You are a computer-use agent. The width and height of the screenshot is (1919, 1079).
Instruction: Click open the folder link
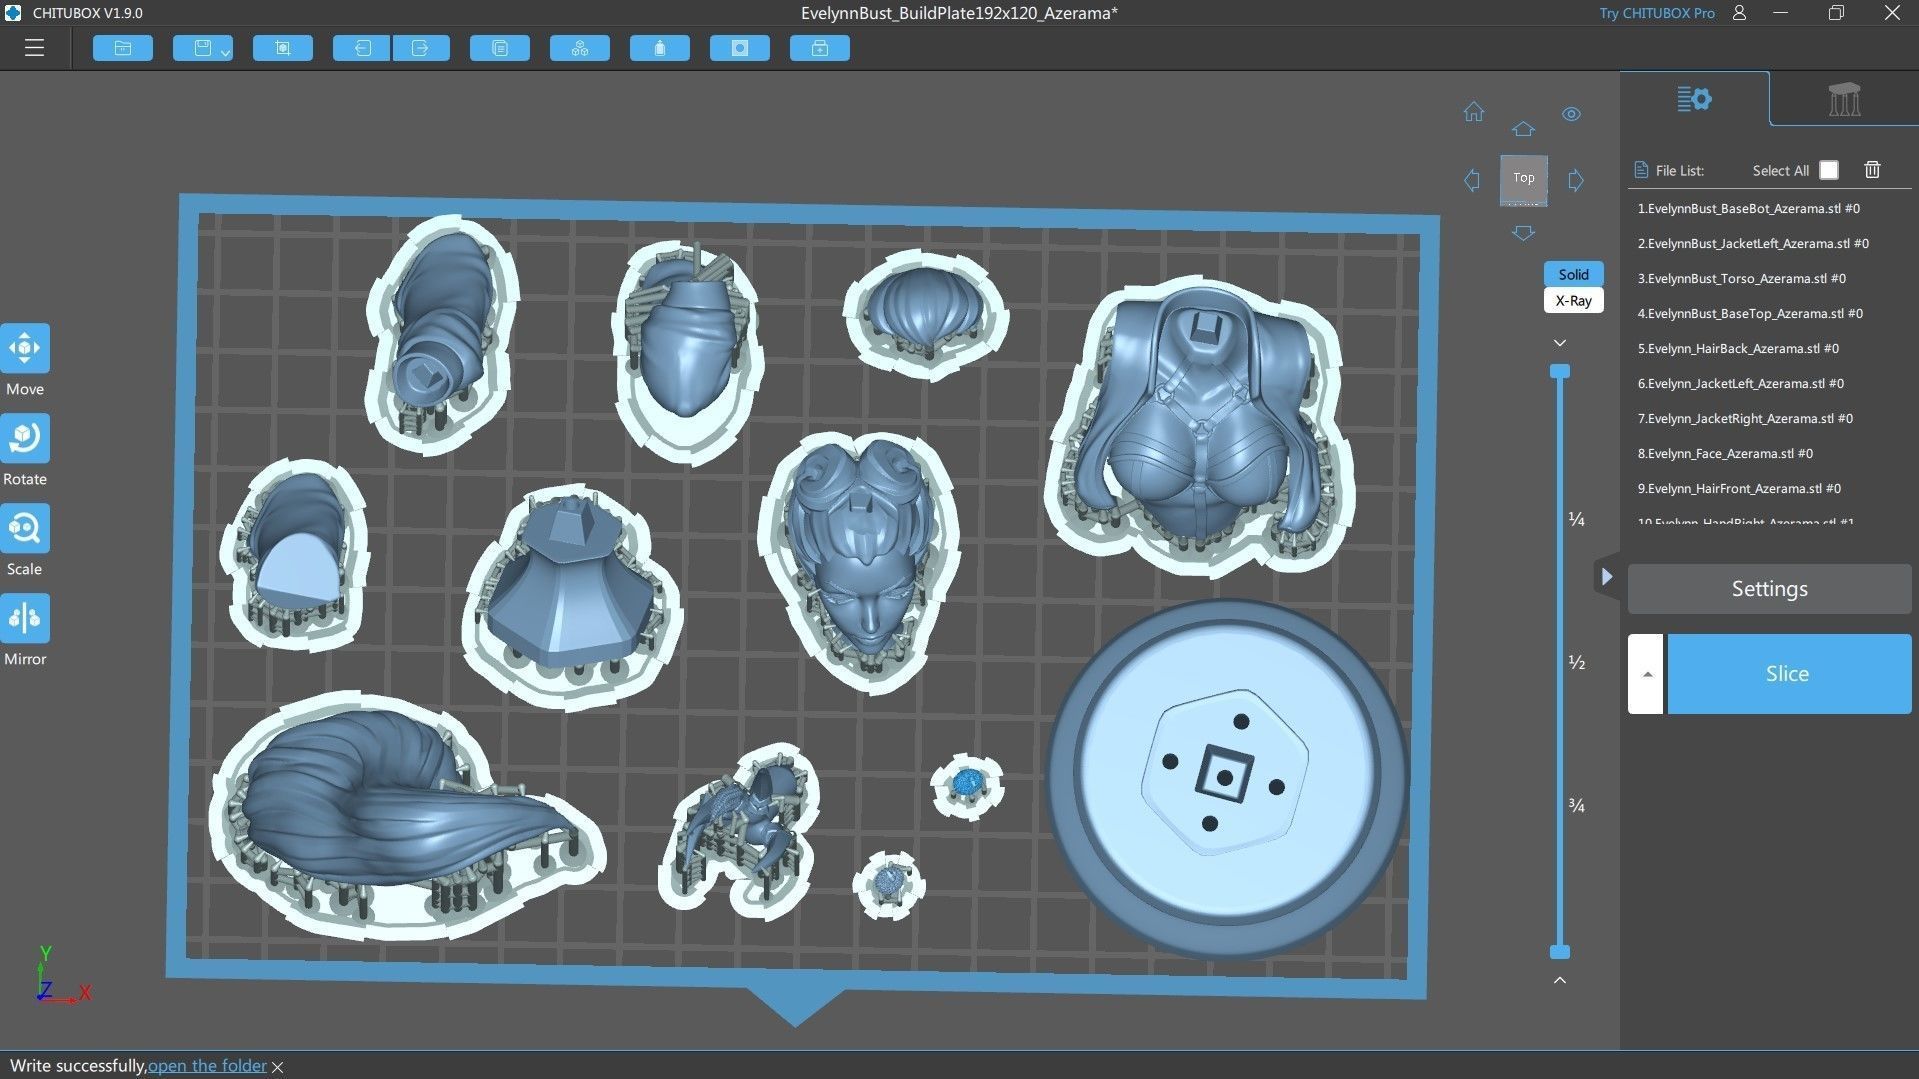click(x=207, y=1066)
